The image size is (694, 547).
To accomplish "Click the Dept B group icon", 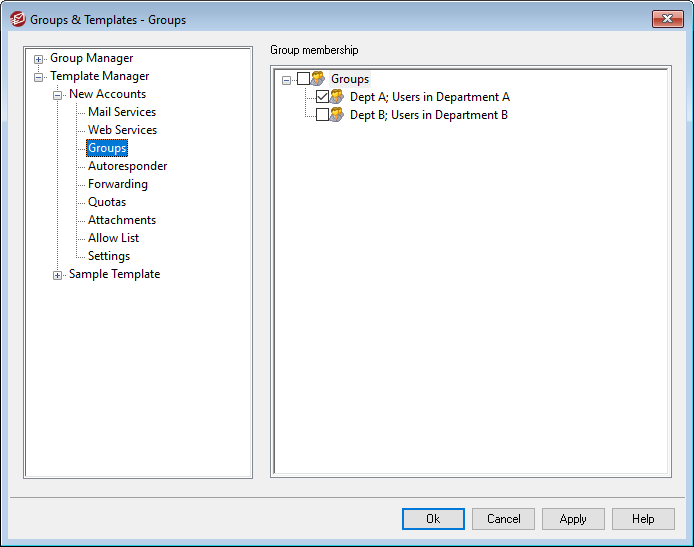I will [x=337, y=115].
